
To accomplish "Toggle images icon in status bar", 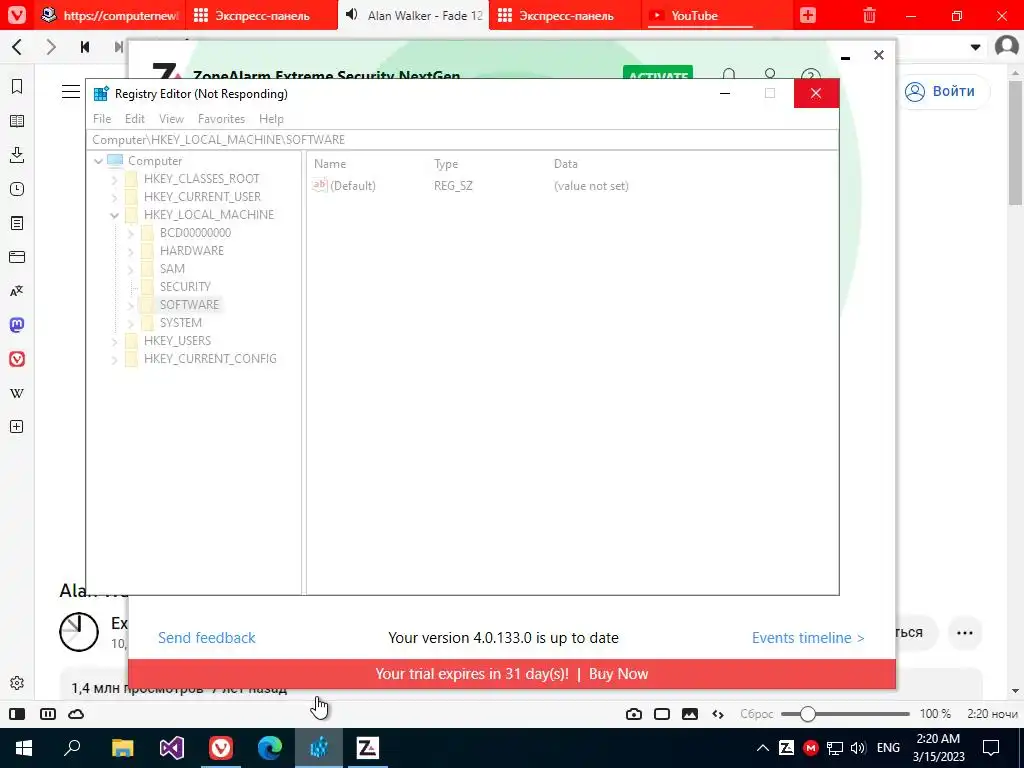I will (690, 714).
